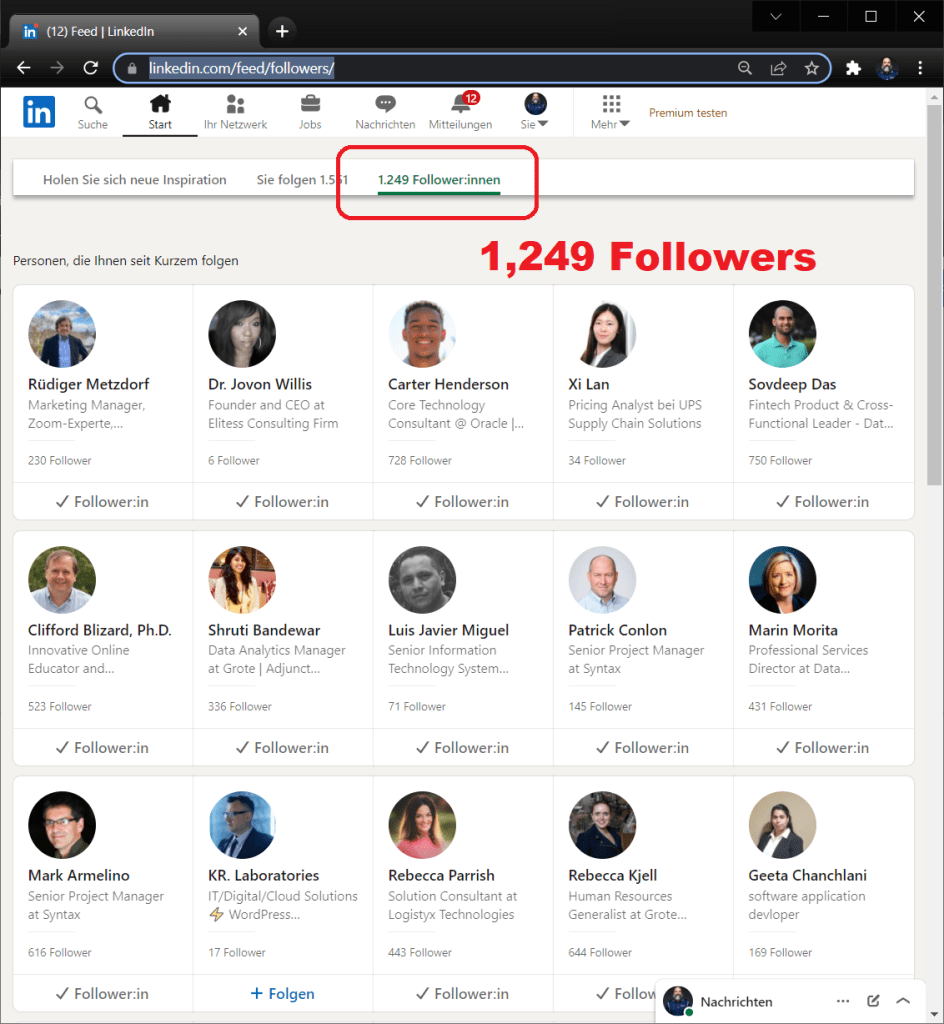Follow KR. Laboratories with Folgen button
The width and height of the screenshot is (944, 1024).
282,994
